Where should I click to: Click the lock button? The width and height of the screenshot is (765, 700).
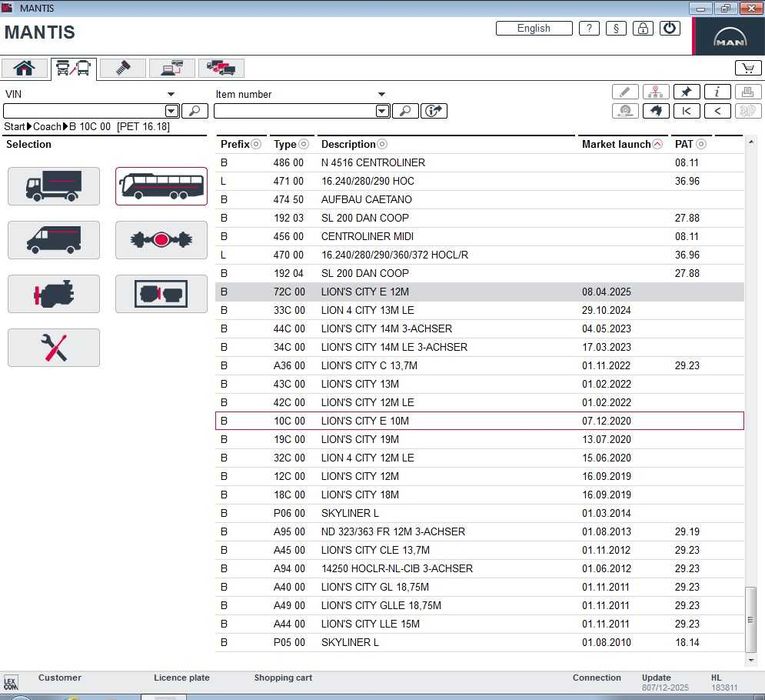tap(643, 28)
